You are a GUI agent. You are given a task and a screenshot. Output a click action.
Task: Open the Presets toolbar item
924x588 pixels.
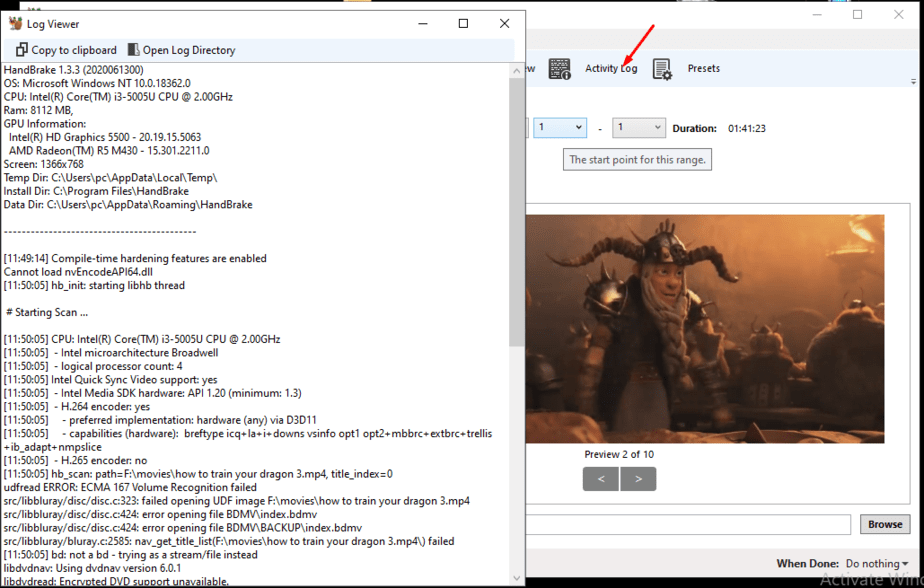(x=703, y=69)
